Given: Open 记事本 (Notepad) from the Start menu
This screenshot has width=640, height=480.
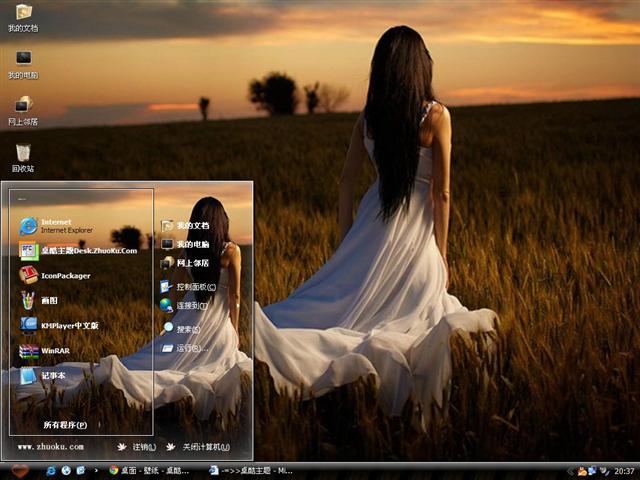Looking at the screenshot, I should [48, 376].
